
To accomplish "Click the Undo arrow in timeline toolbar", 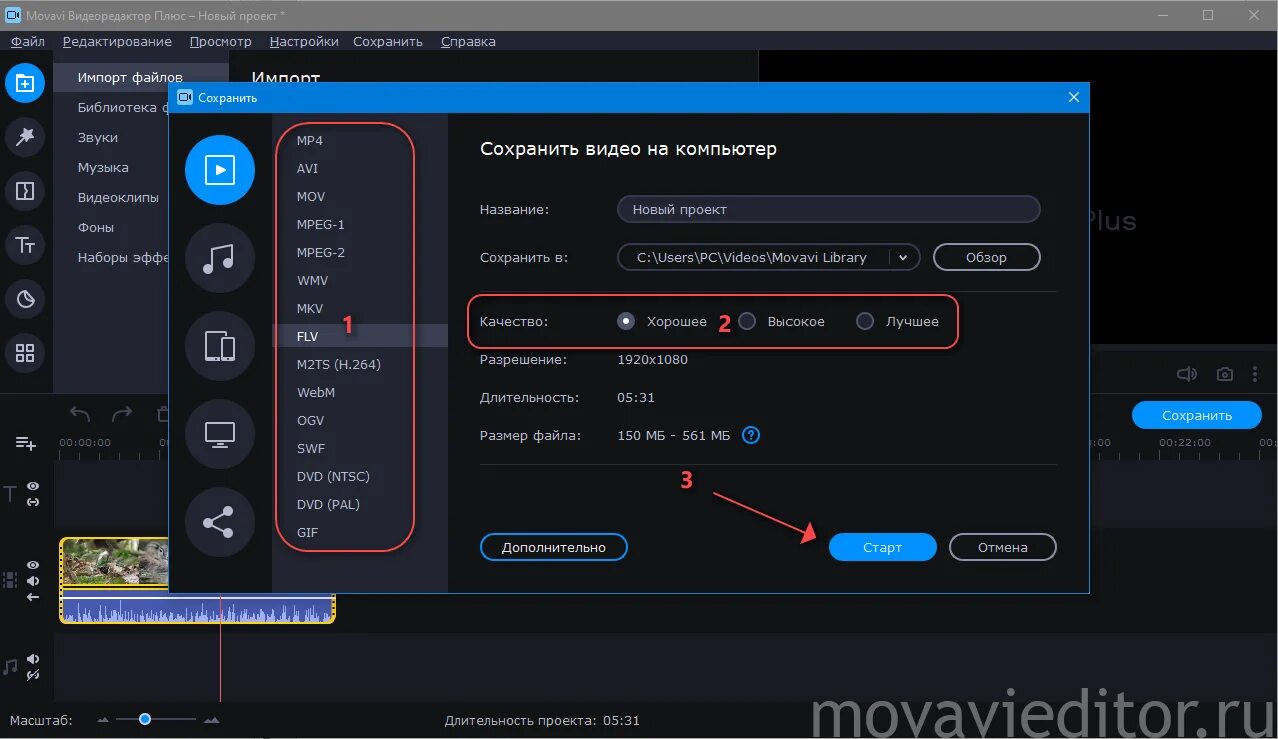I will tap(80, 414).
